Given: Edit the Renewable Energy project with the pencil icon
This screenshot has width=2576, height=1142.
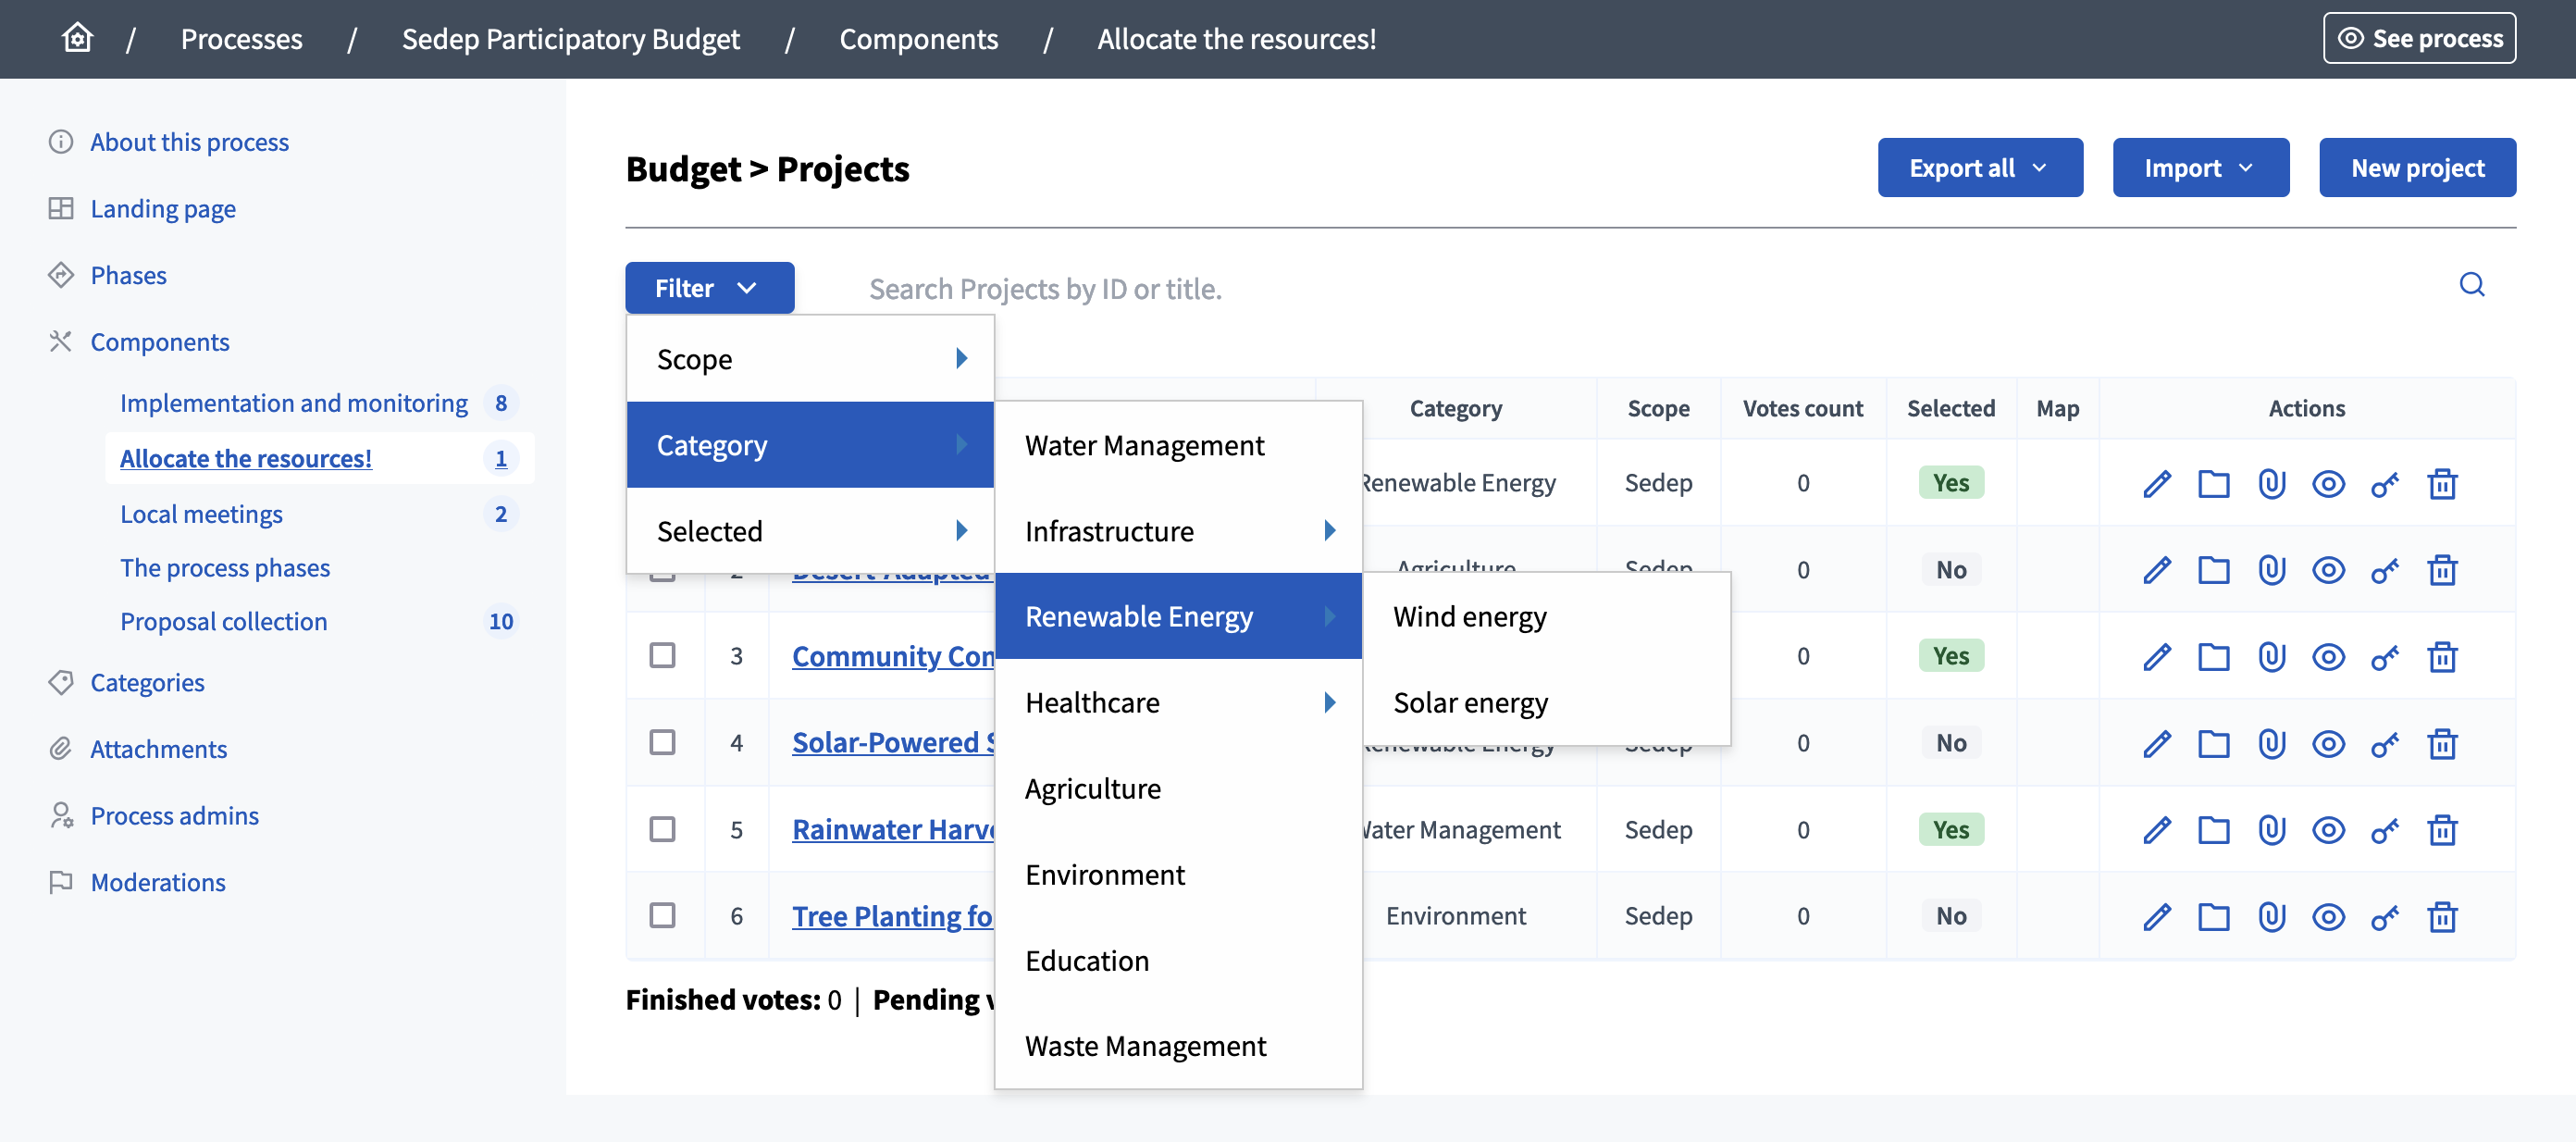Looking at the screenshot, I should click(2157, 483).
